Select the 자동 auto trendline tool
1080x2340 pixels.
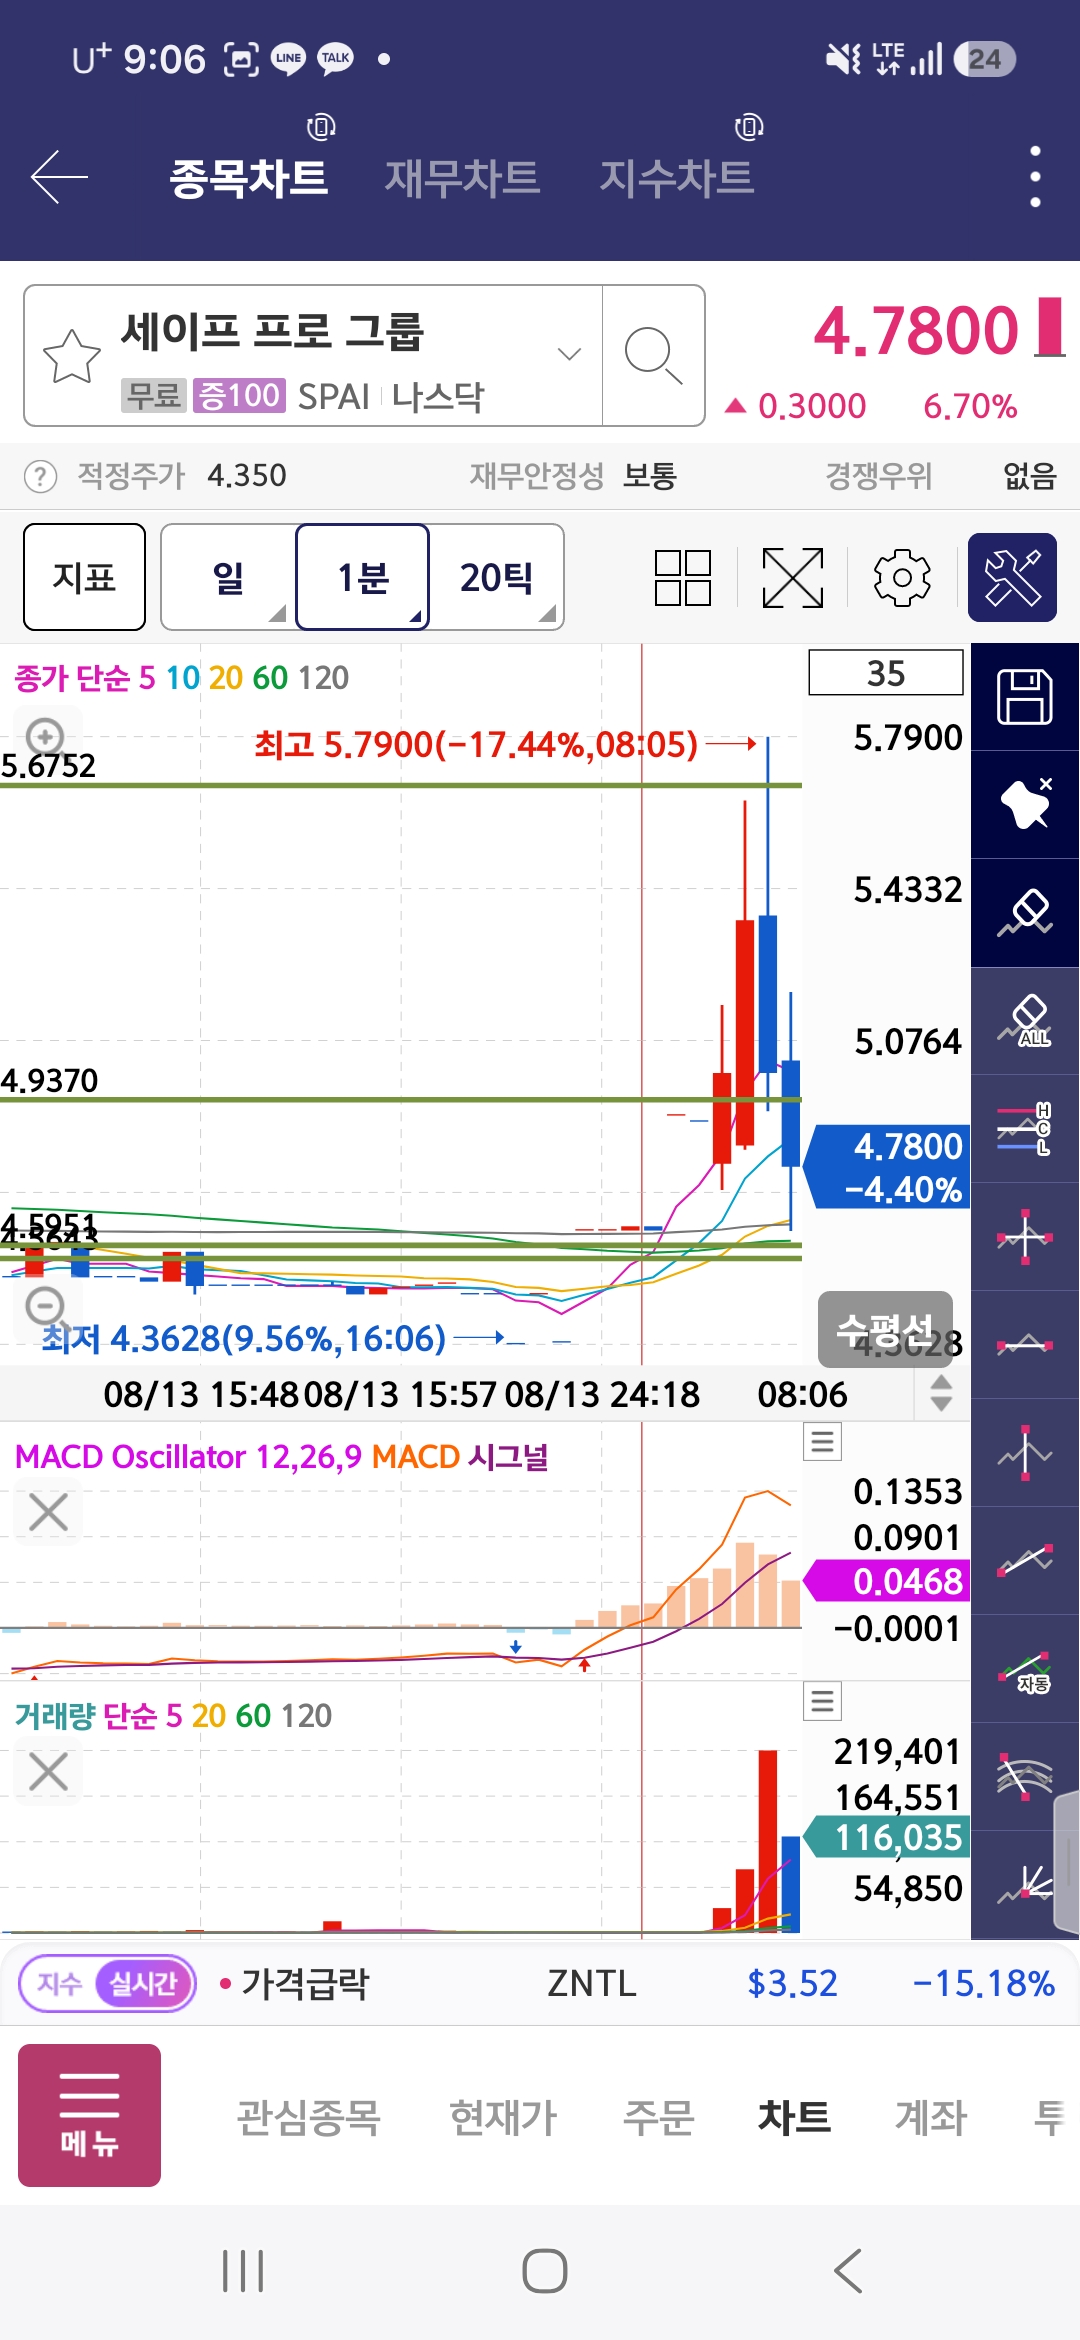point(1025,1669)
